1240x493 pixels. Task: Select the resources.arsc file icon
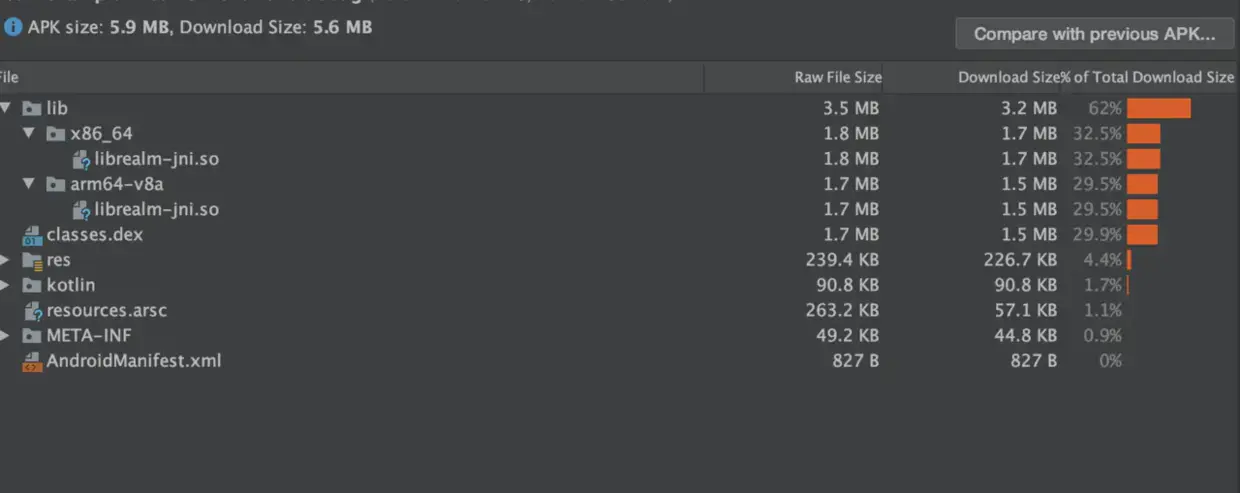[x=32, y=311]
